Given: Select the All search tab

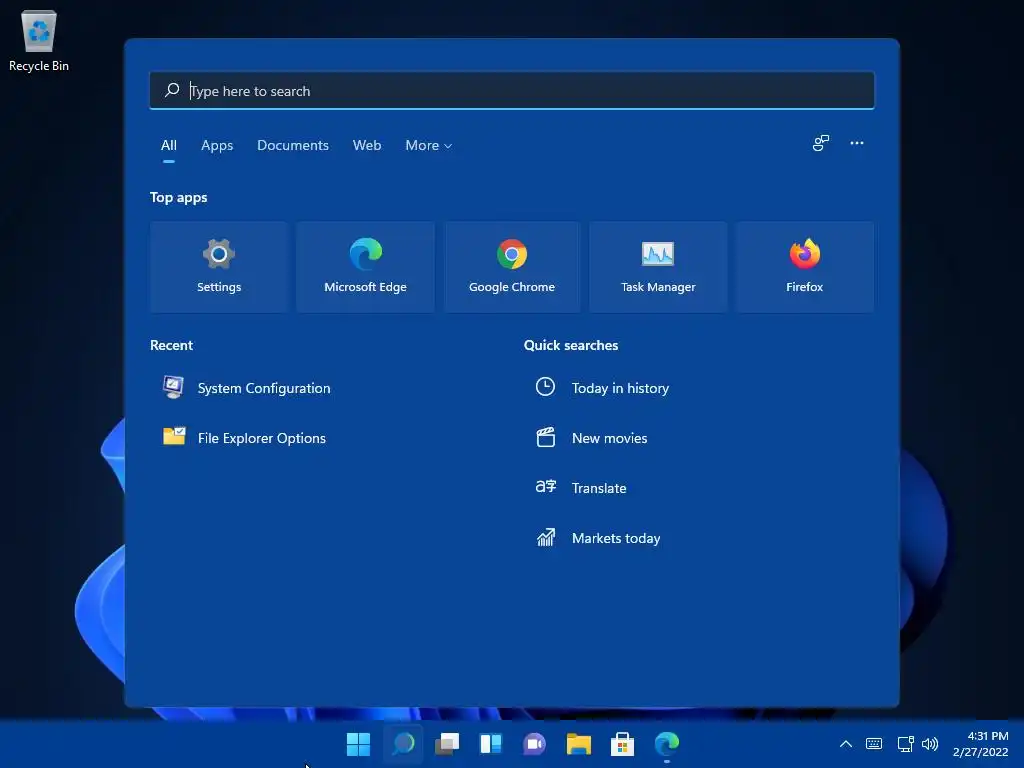Looking at the screenshot, I should point(168,145).
